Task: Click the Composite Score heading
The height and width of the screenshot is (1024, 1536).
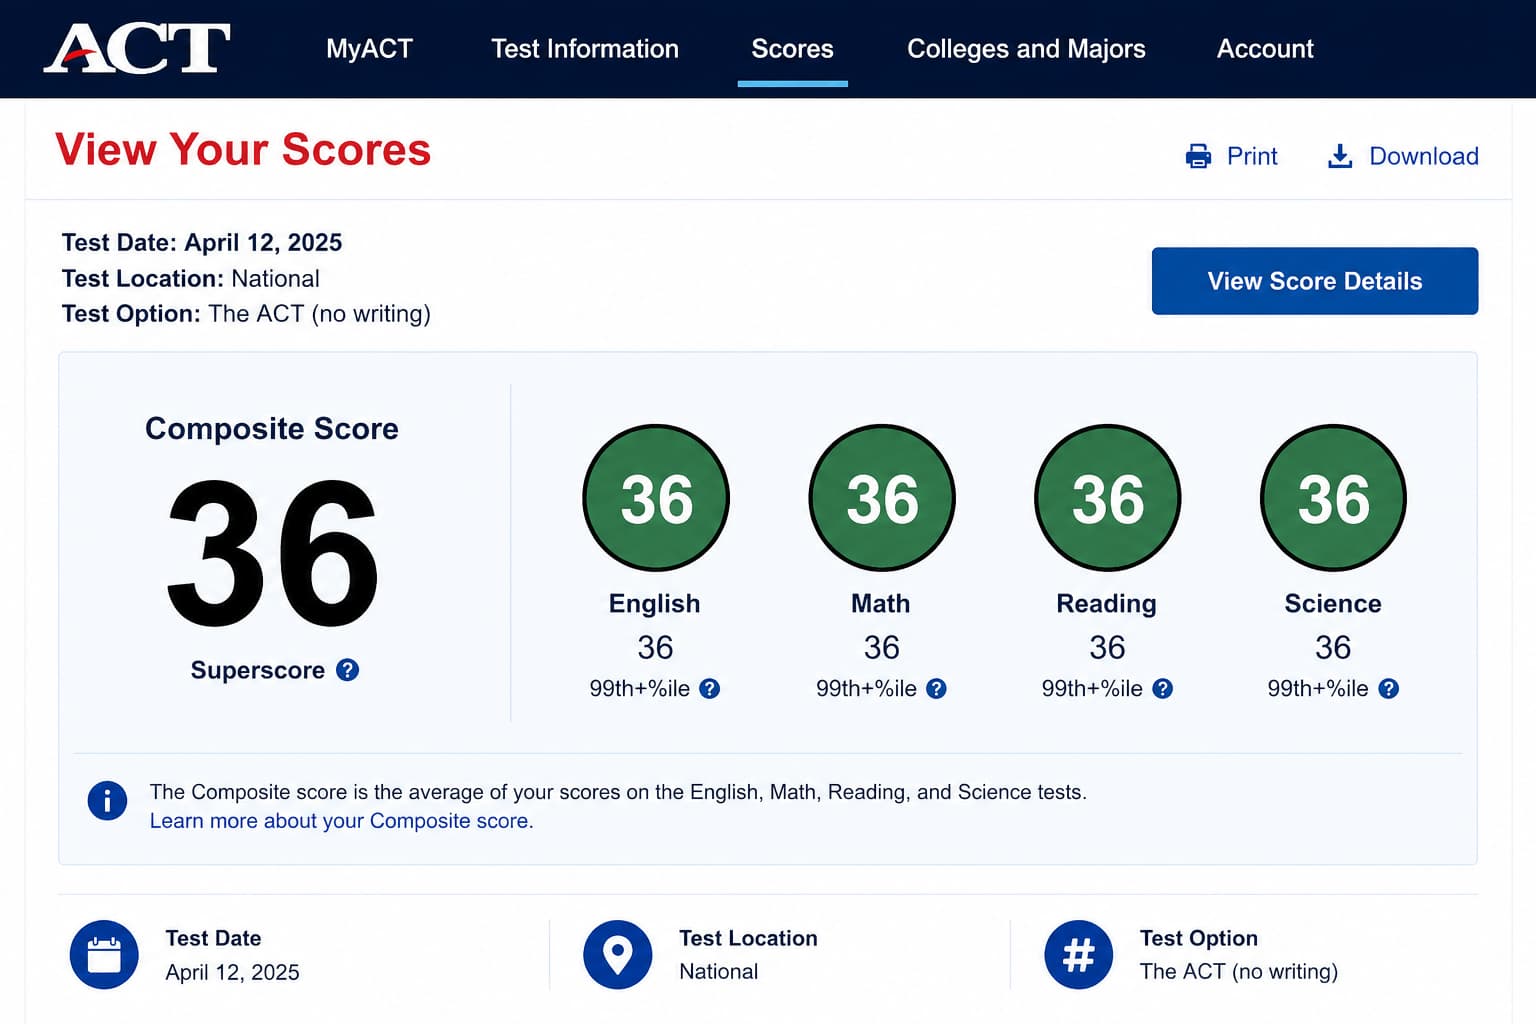Action: click(272, 429)
